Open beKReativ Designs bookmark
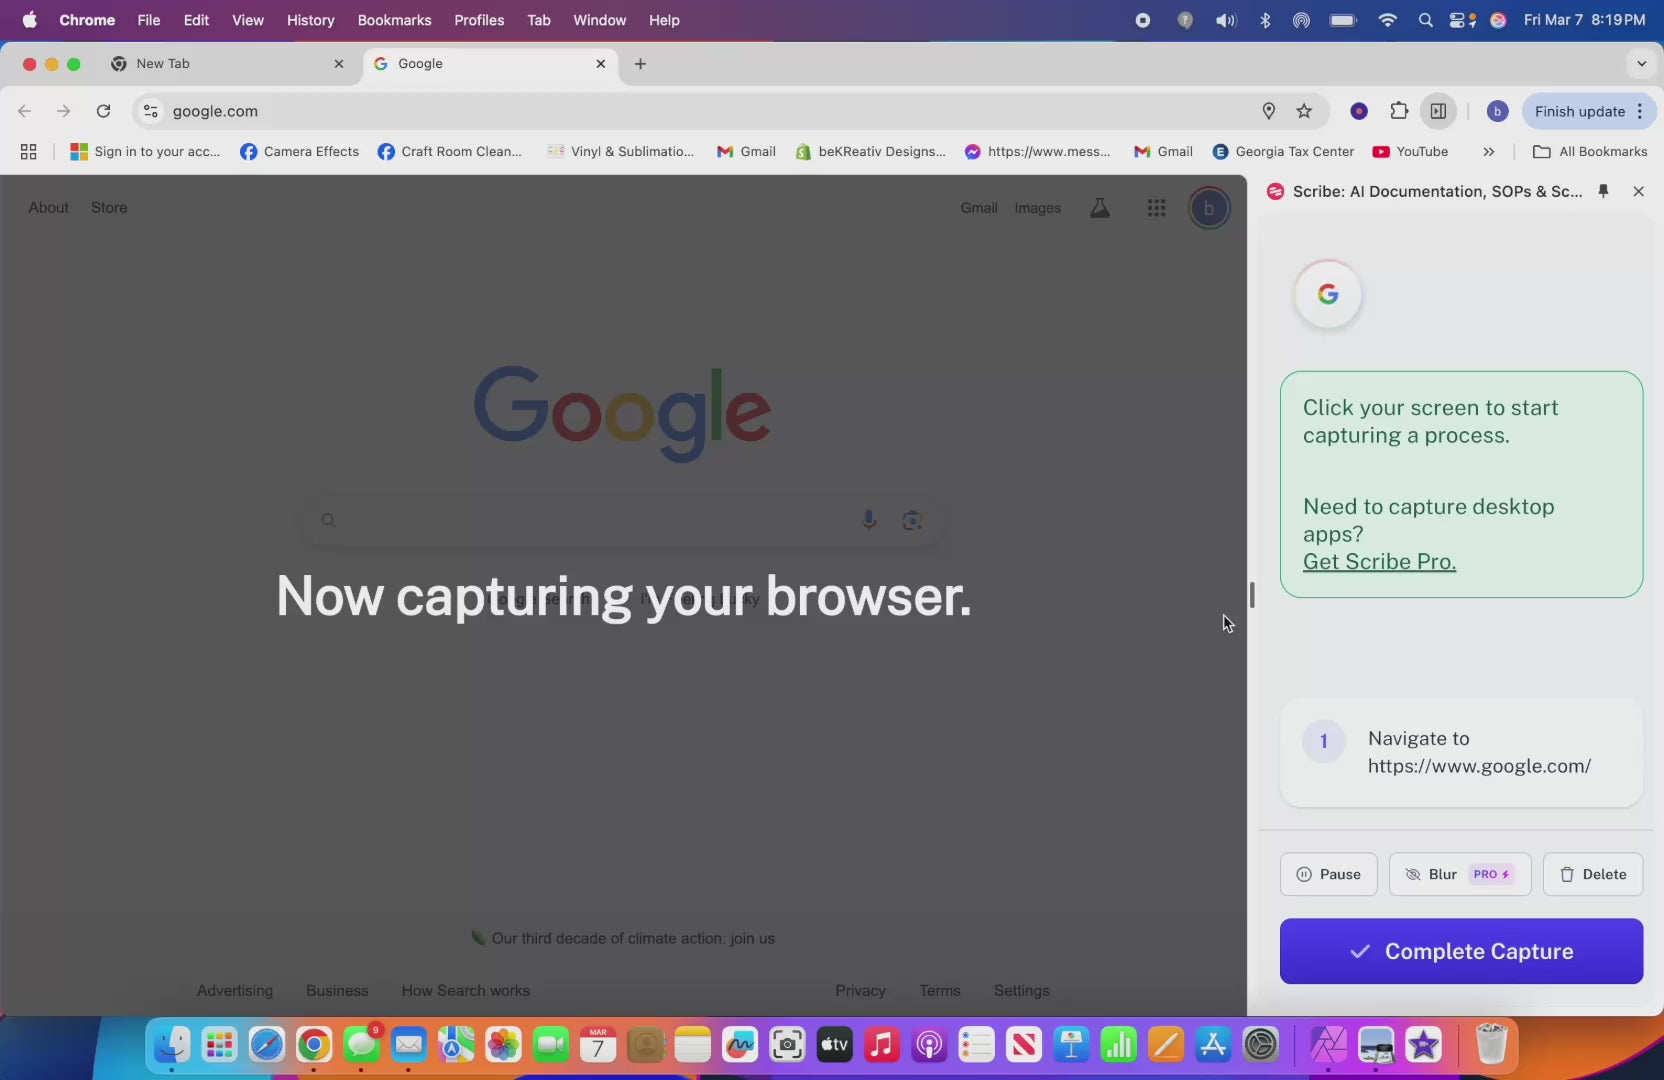This screenshot has width=1664, height=1080. pos(871,152)
